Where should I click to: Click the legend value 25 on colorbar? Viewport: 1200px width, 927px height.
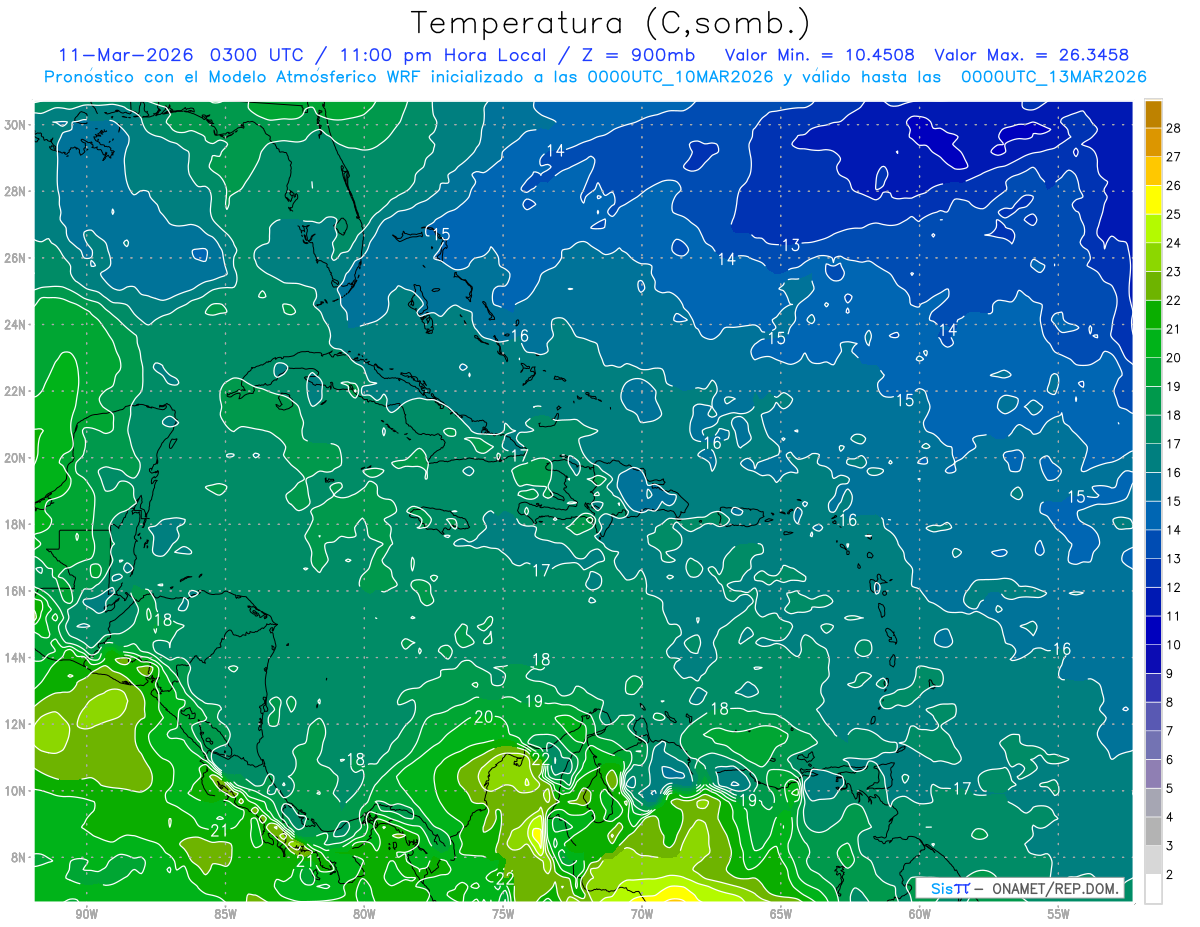click(1174, 214)
